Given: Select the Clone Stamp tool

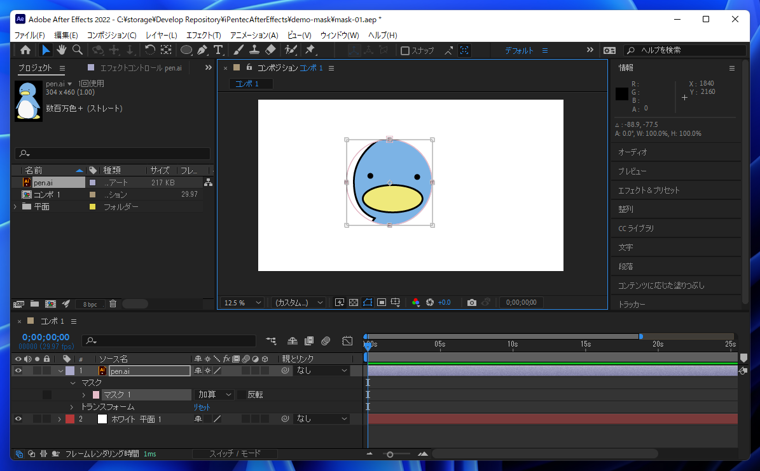Looking at the screenshot, I should pyautogui.click(x=254, y=50).
